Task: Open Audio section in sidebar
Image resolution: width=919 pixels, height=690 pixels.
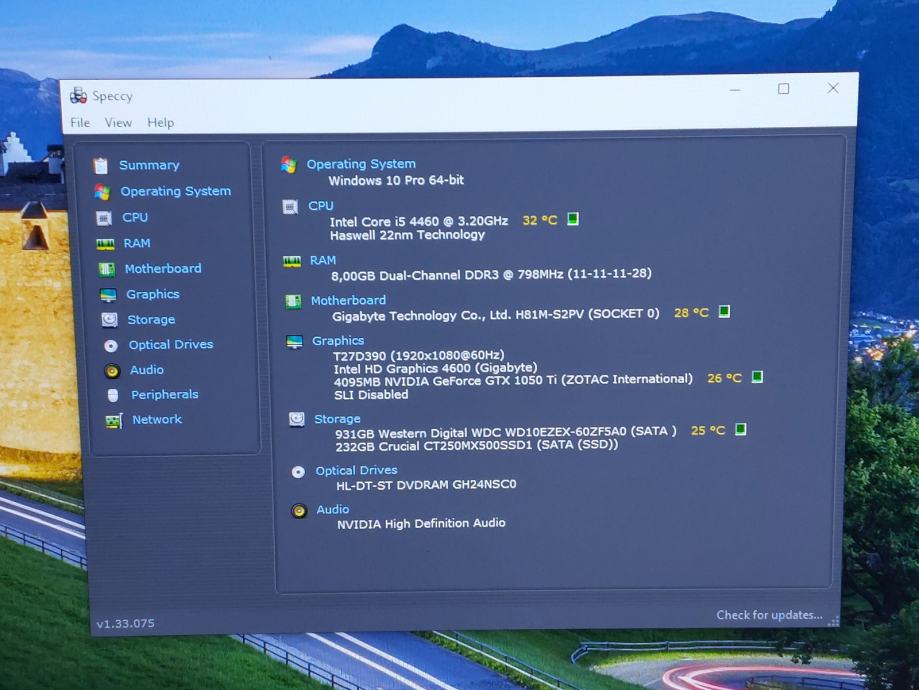Action: [x=147, y=370]
